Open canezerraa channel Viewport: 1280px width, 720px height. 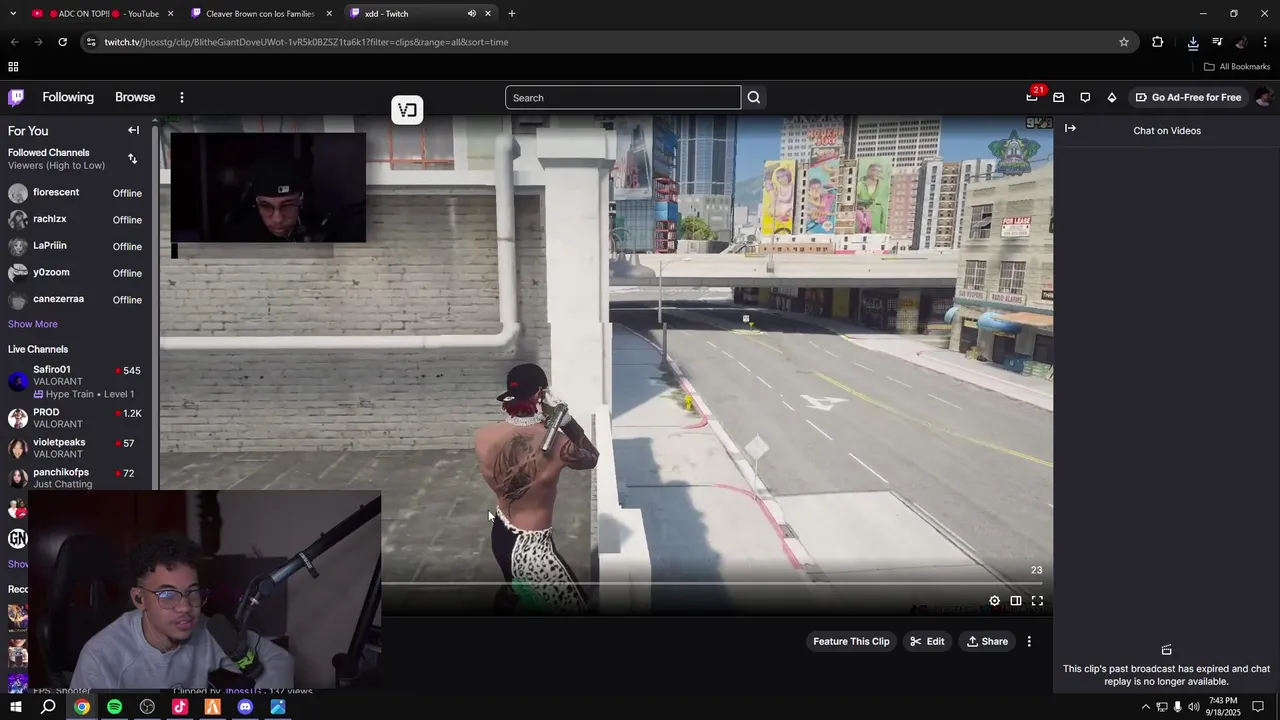[x=76, y=300]
